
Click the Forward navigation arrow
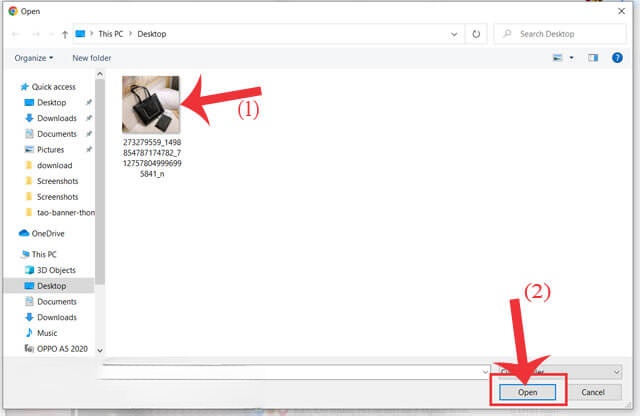36,34
